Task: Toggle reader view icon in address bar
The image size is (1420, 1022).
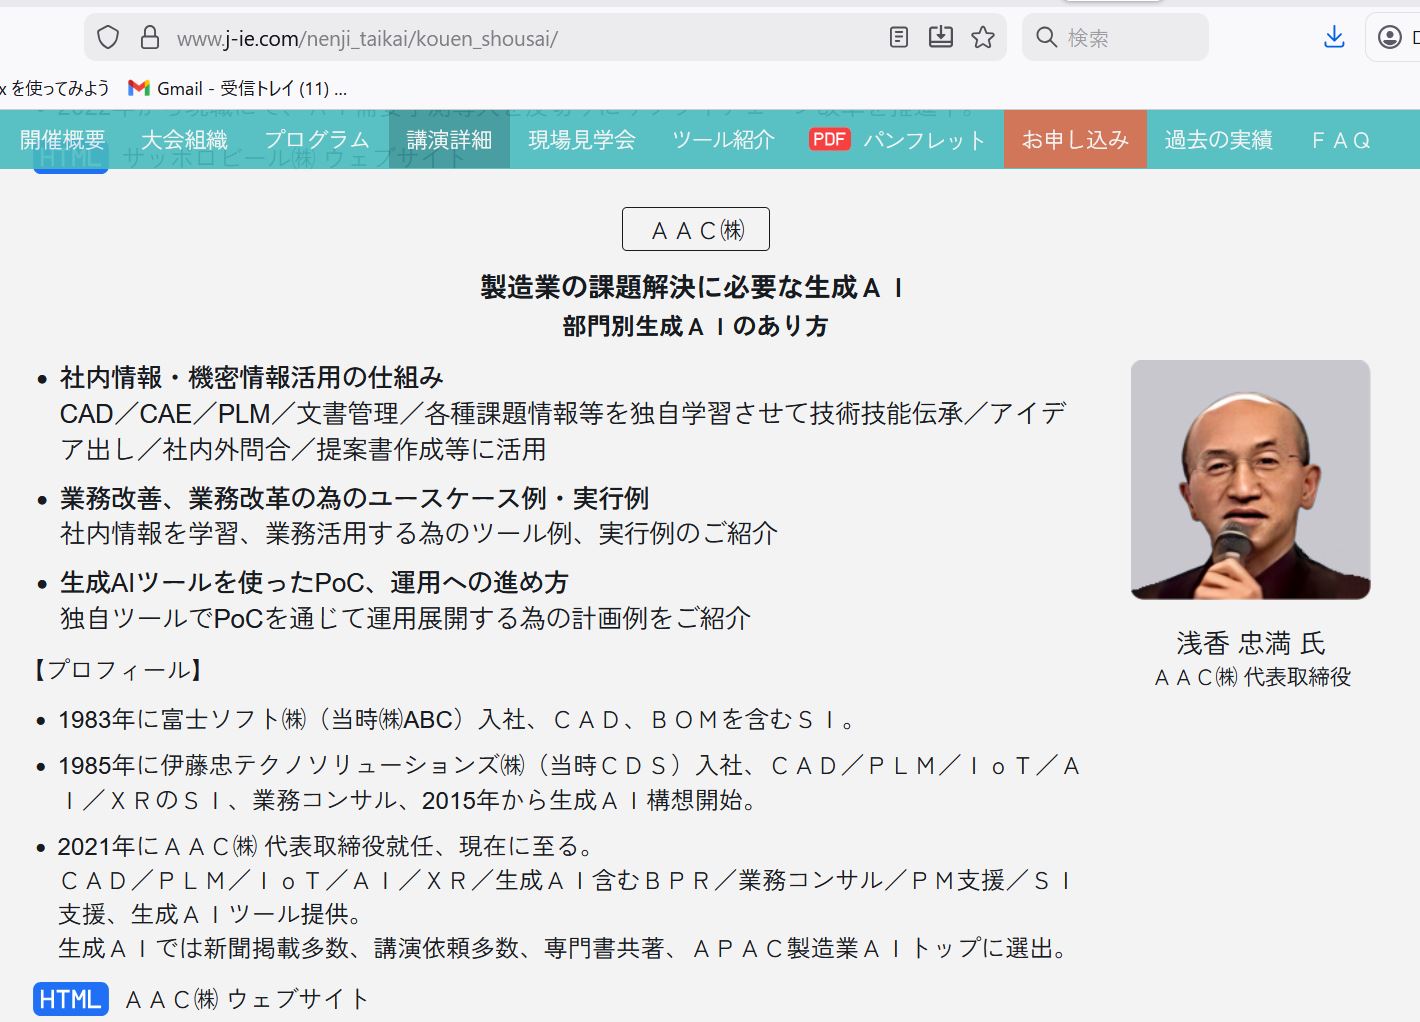Action: 898,38
